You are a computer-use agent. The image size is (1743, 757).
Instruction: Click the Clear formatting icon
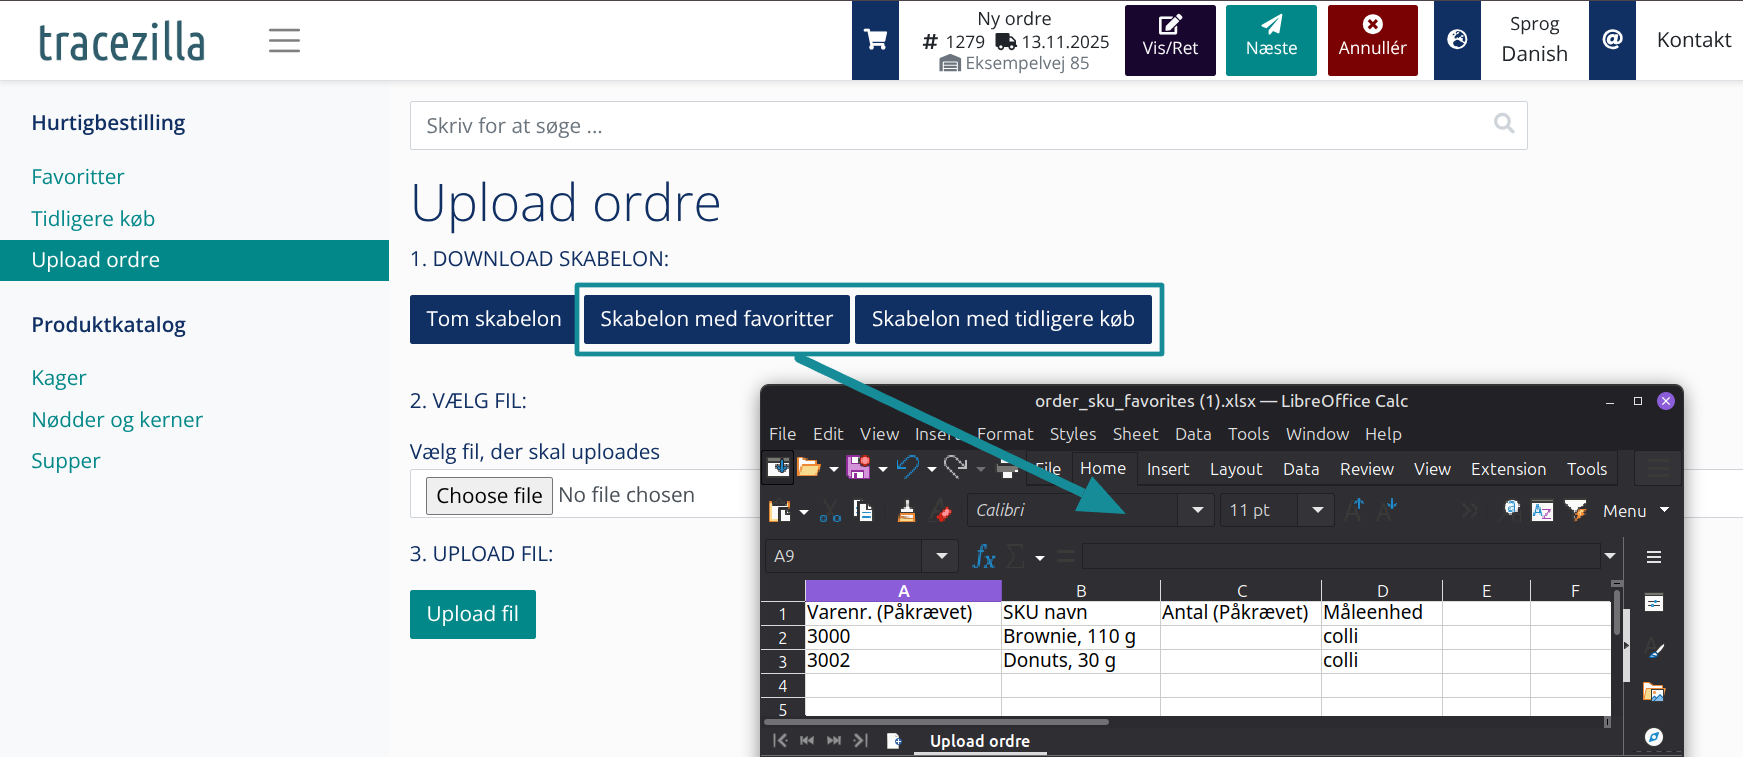[942, 511]
